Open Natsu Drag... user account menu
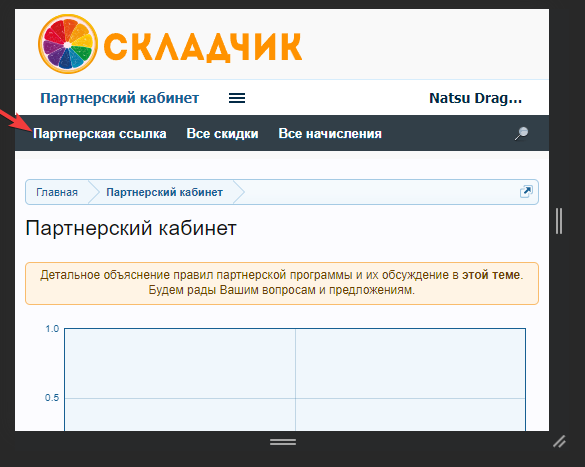The width and height of the screenshot is (585, 467). [475, 98]
